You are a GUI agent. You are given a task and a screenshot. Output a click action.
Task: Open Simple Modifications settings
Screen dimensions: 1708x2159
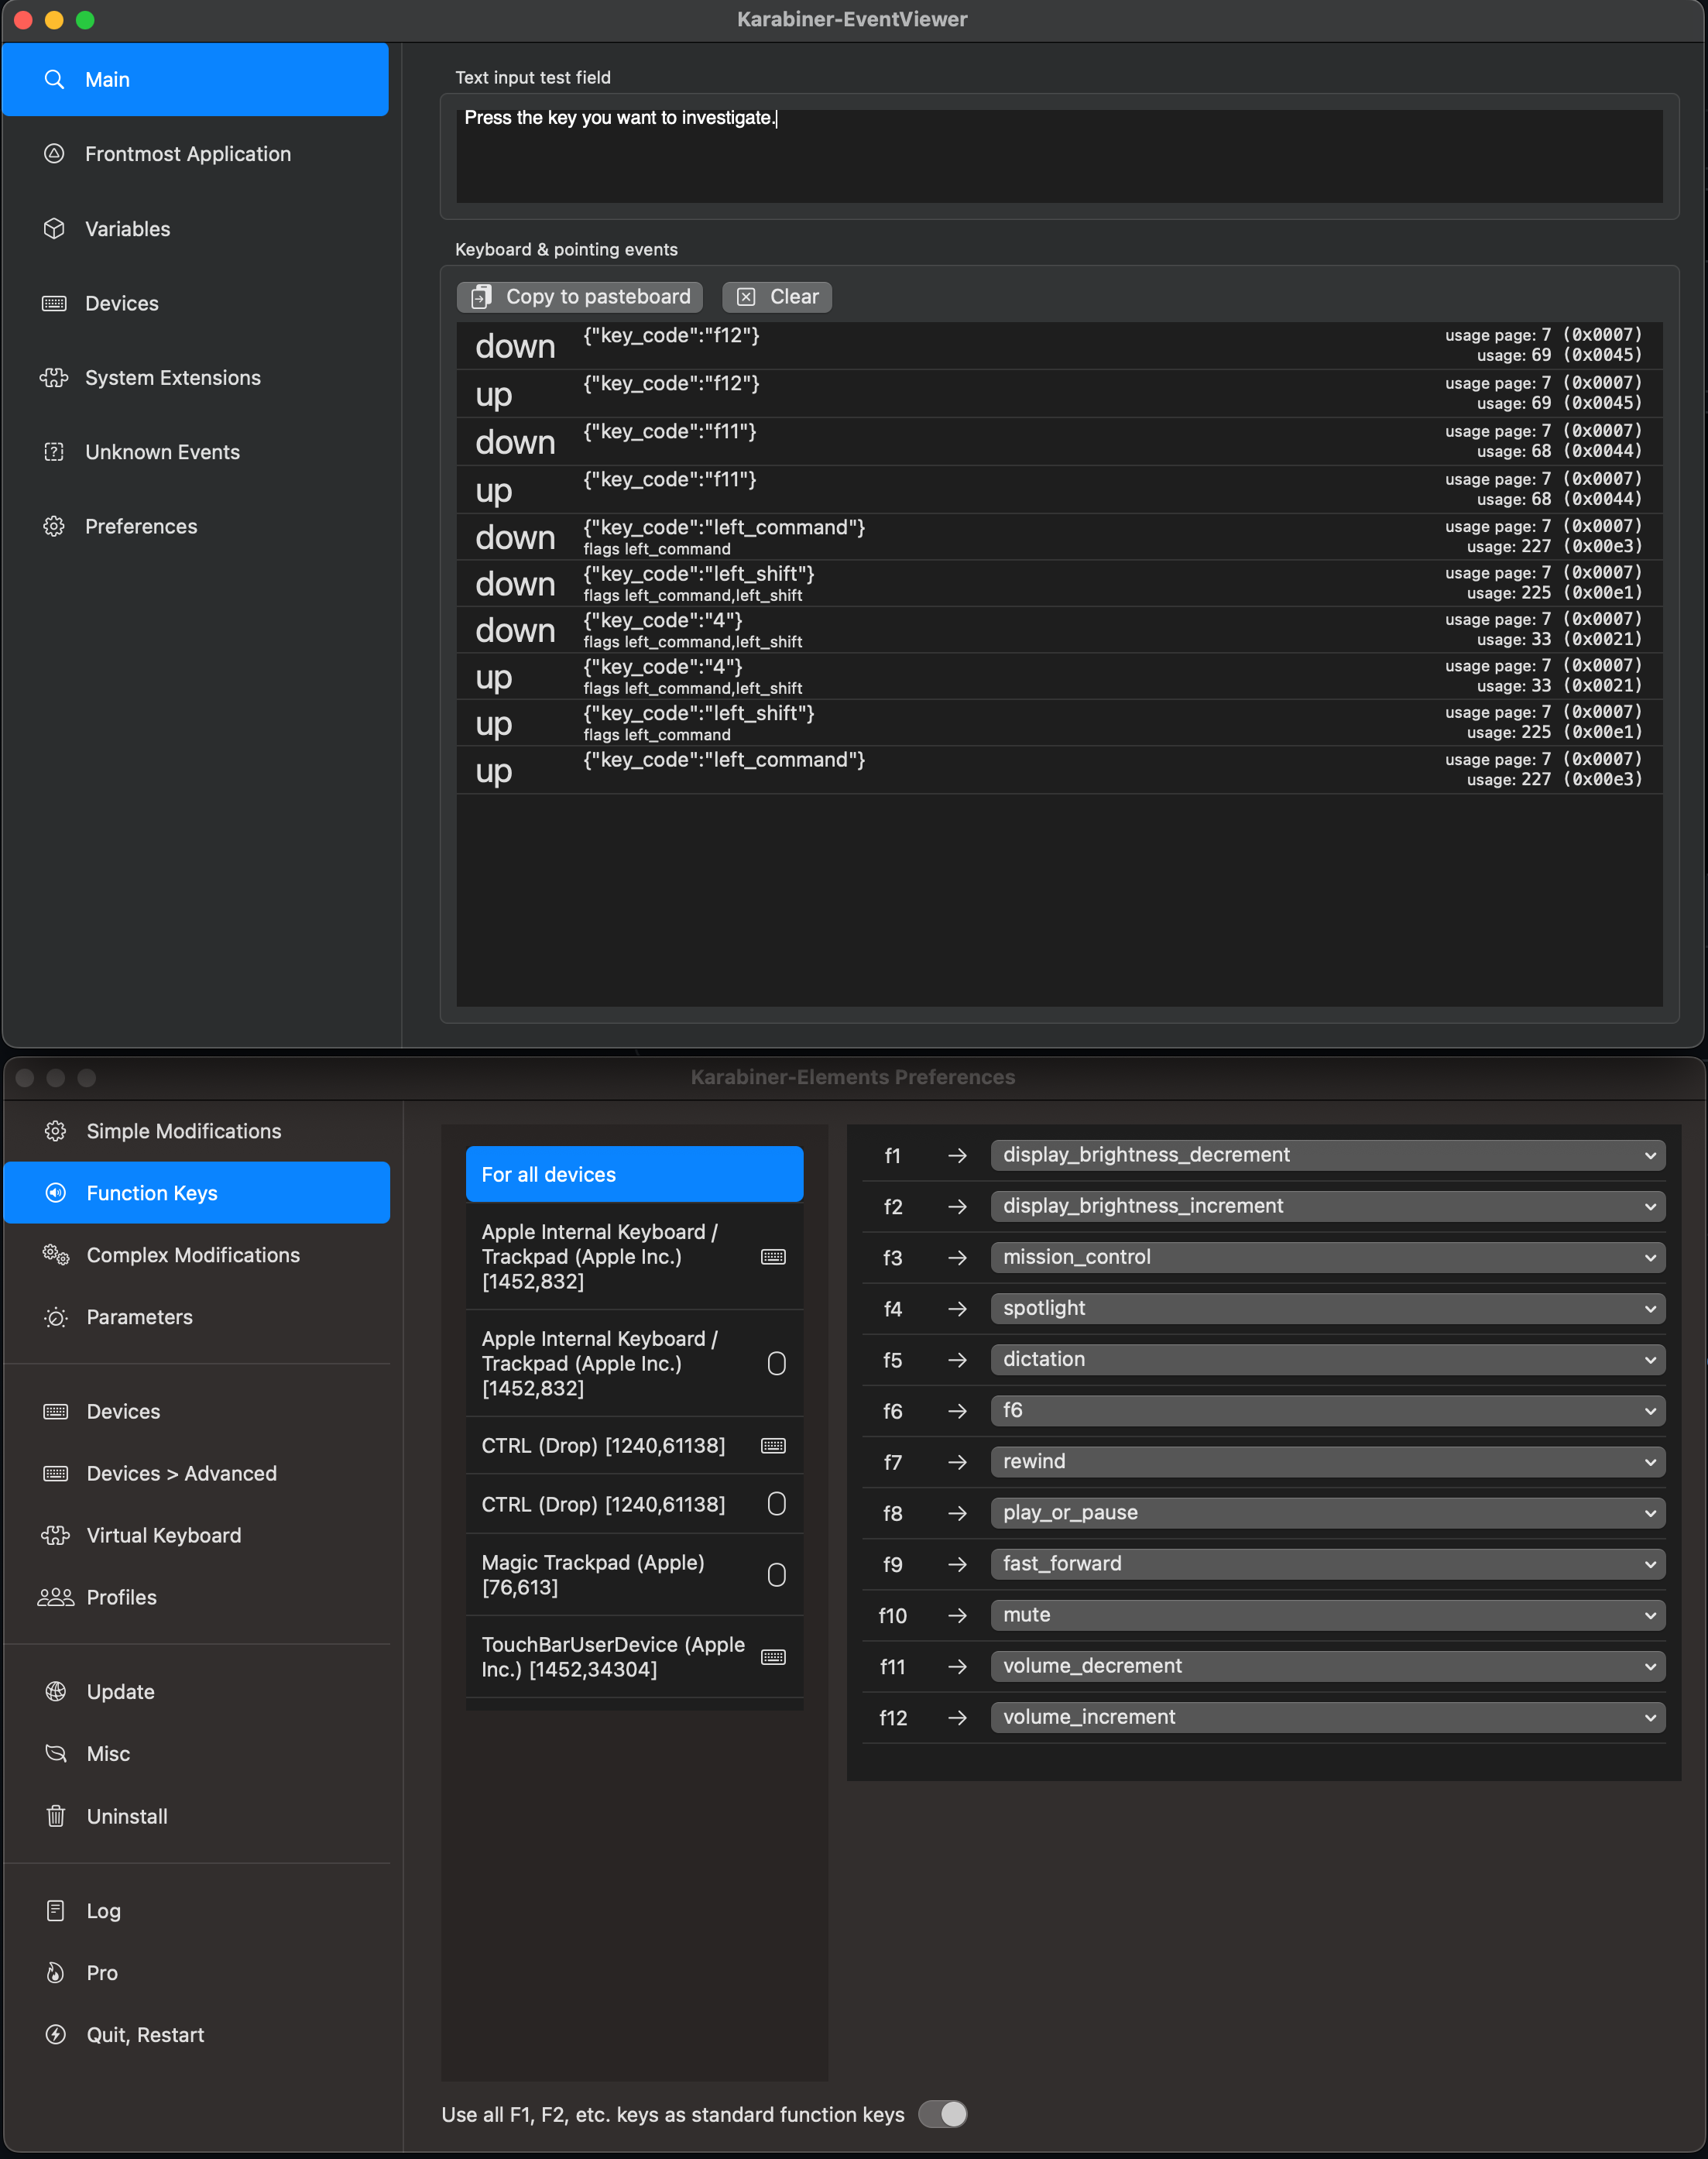(x=183, y=1130)
